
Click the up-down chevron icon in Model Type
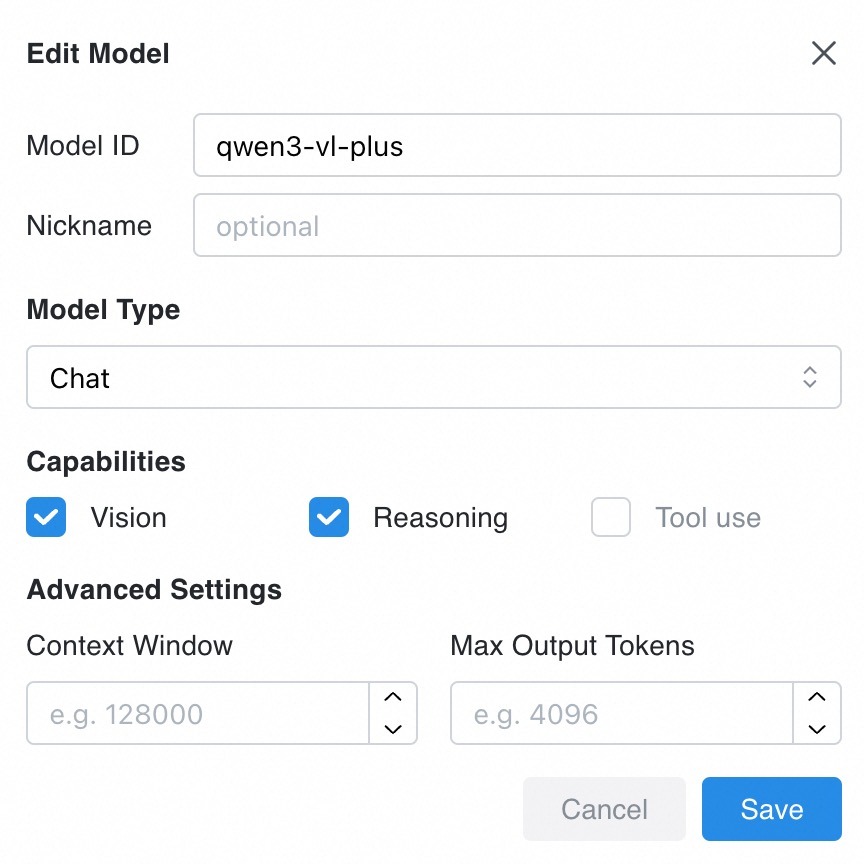click(810, 377)
